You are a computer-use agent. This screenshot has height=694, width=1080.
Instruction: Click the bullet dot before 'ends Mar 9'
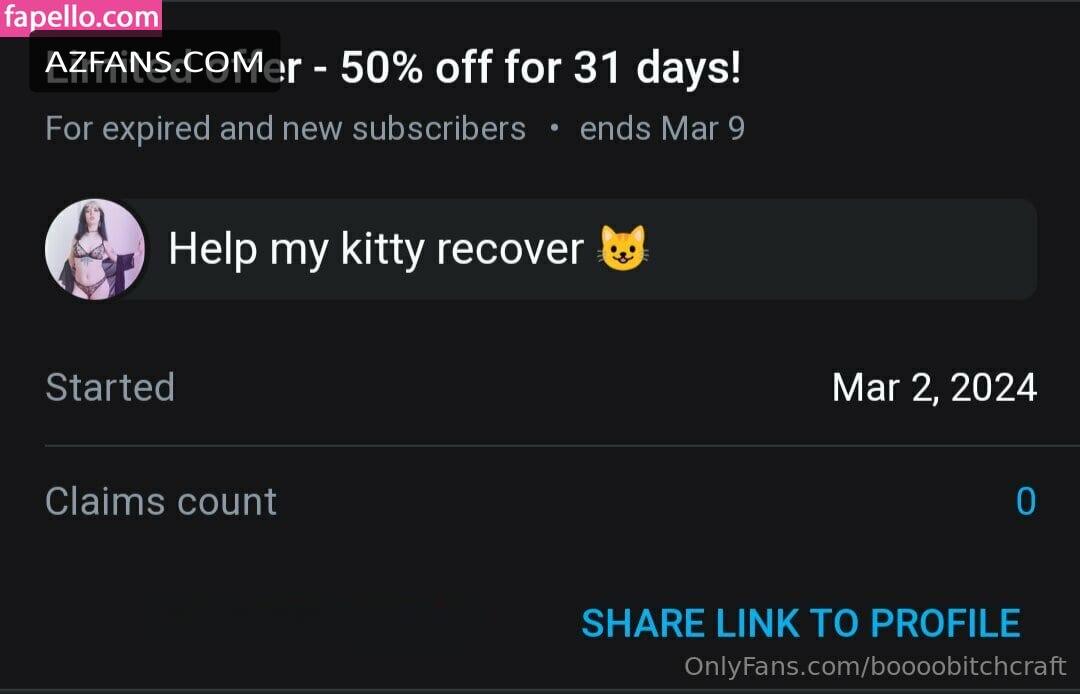point(554,127)
